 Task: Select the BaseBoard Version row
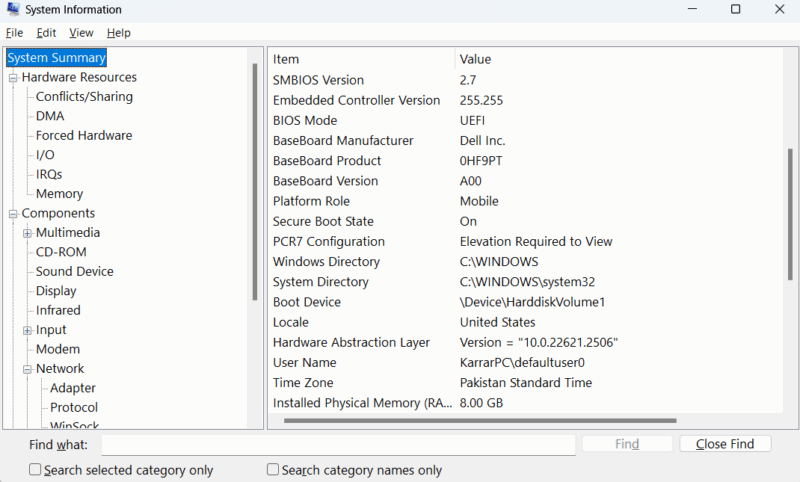(526, 181)
